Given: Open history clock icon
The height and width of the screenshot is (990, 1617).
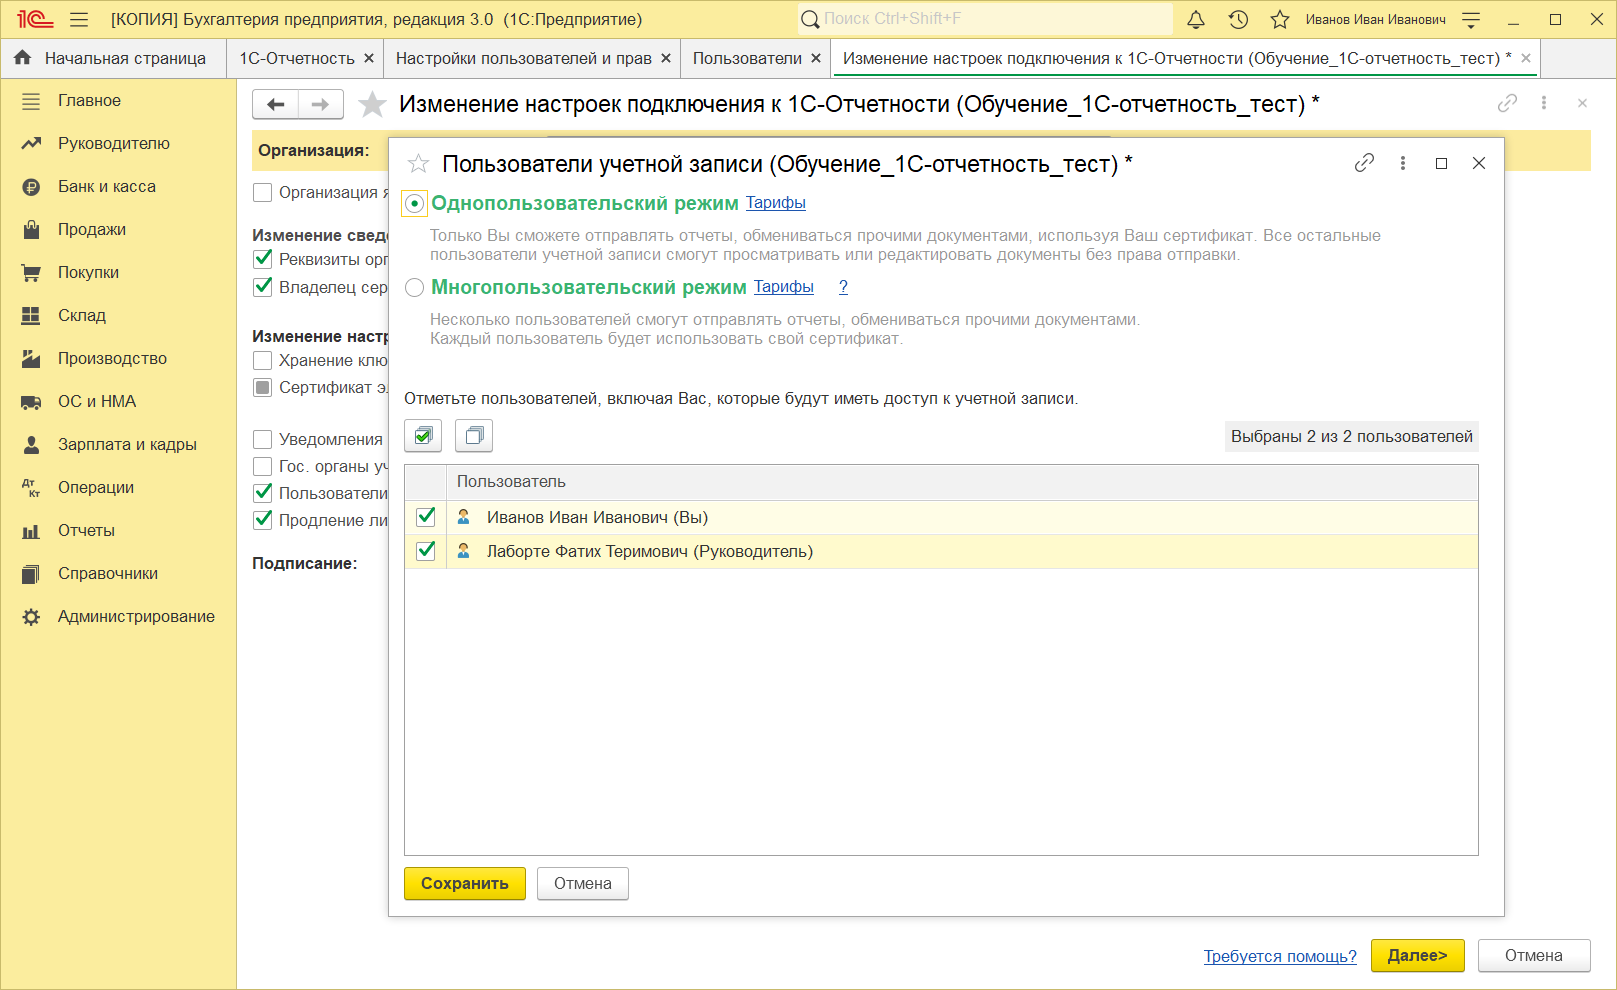Looking at the screenshot, I should (1238, 19).
